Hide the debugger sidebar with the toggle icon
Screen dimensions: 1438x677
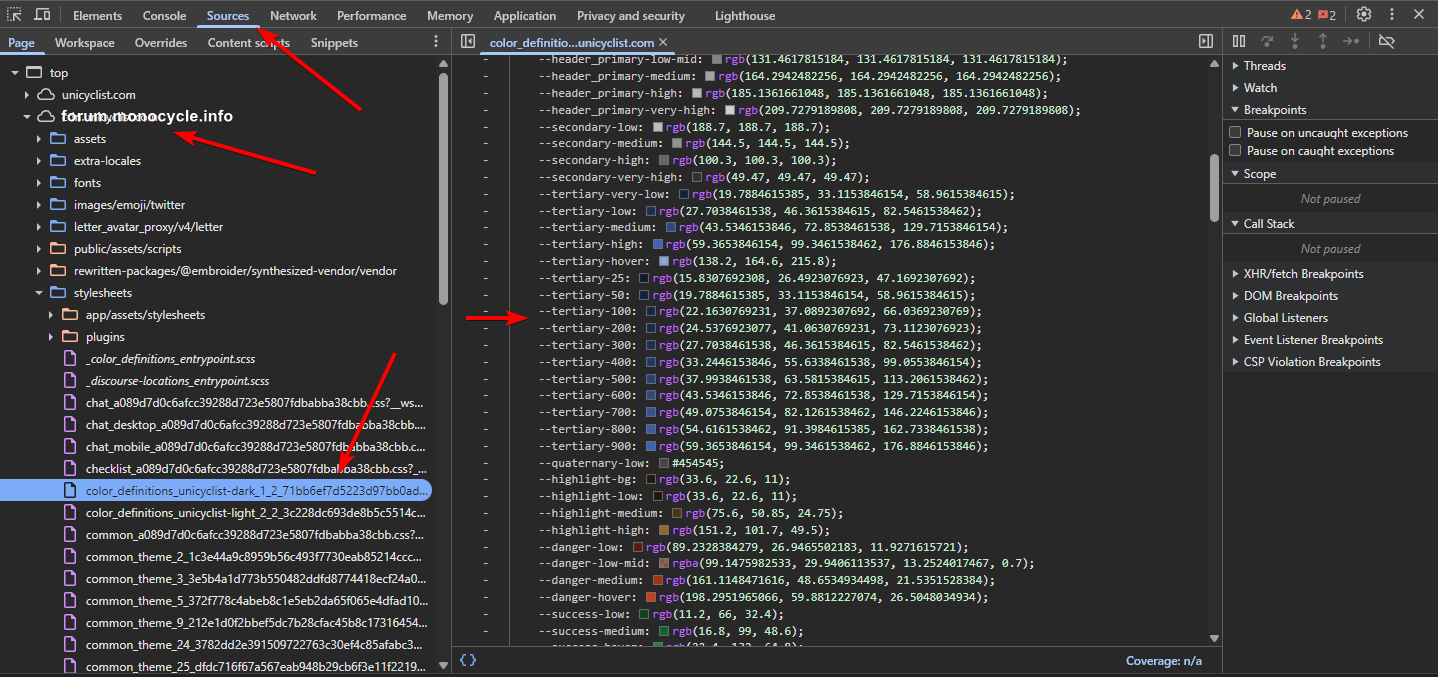pyautogui.click(x=1206, y=42)
